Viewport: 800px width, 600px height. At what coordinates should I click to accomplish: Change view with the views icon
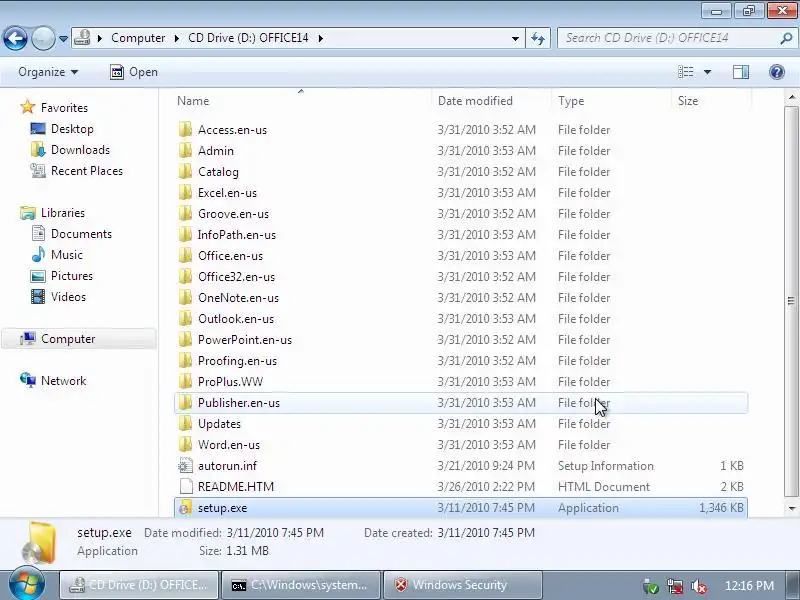pyautogui.click(x=685, y=72)
